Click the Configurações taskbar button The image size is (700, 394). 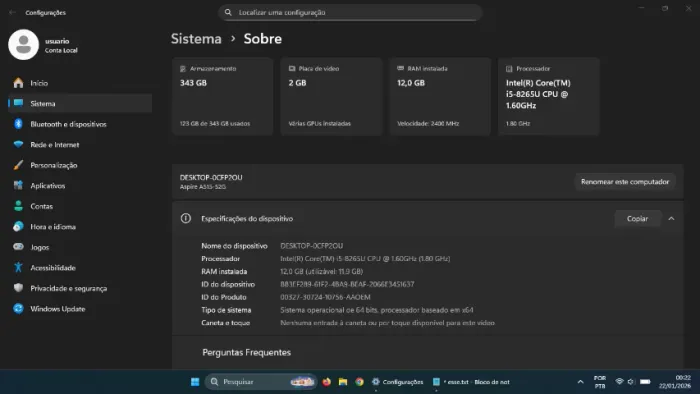(398, 382)
